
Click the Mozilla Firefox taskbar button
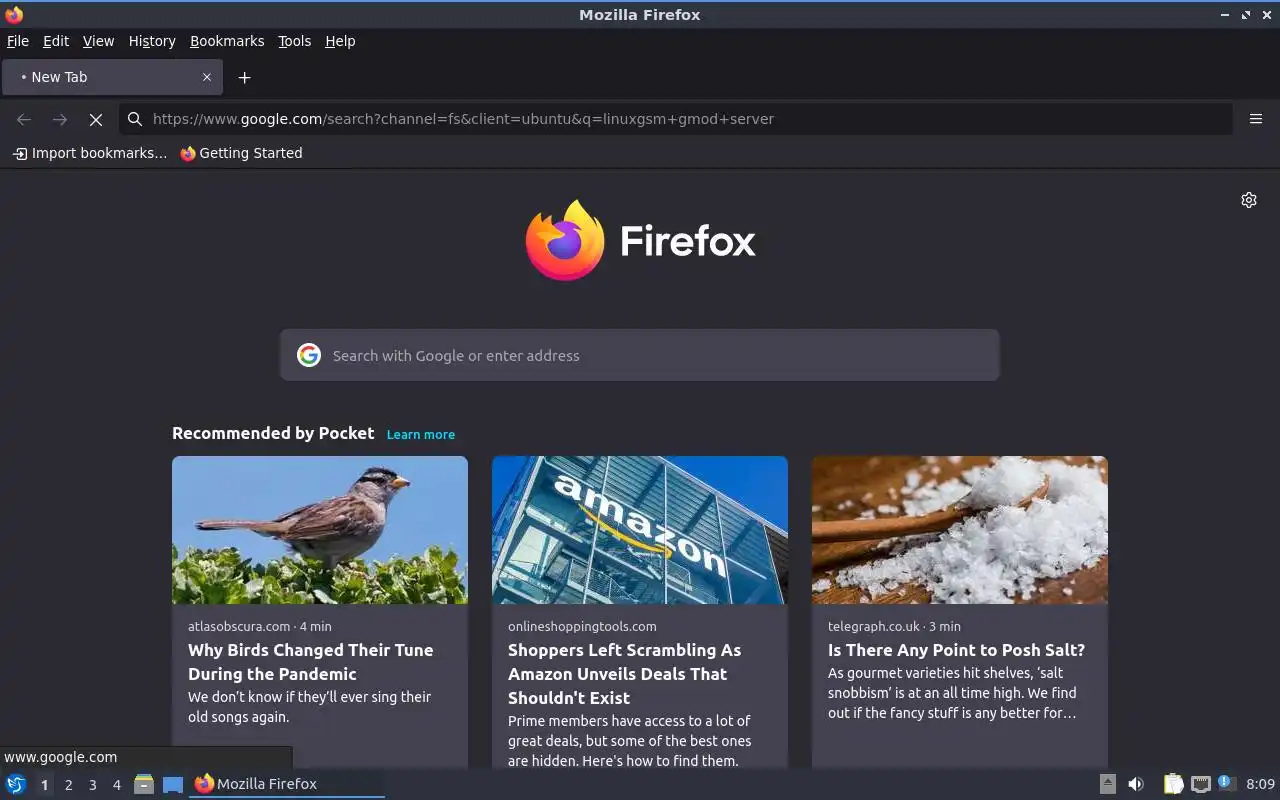click(x=287, y=784)
